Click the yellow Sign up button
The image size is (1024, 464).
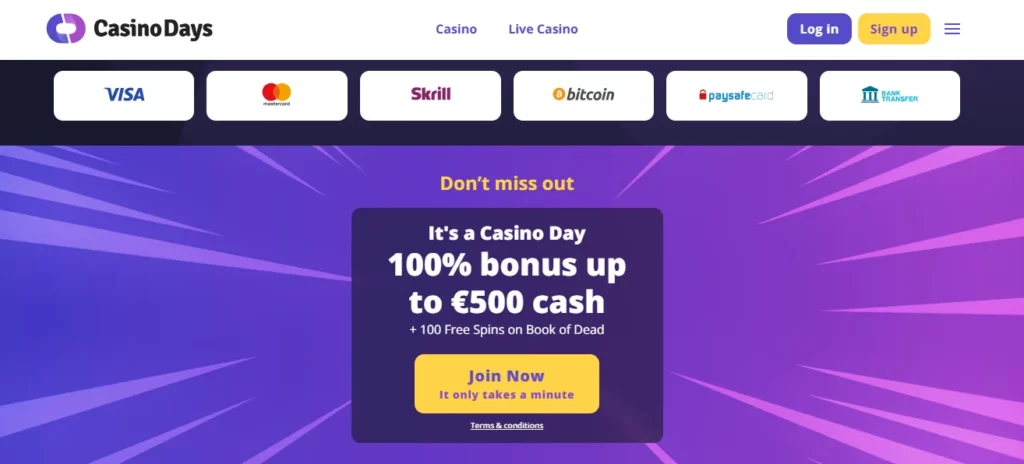click(x=893, y=29)
